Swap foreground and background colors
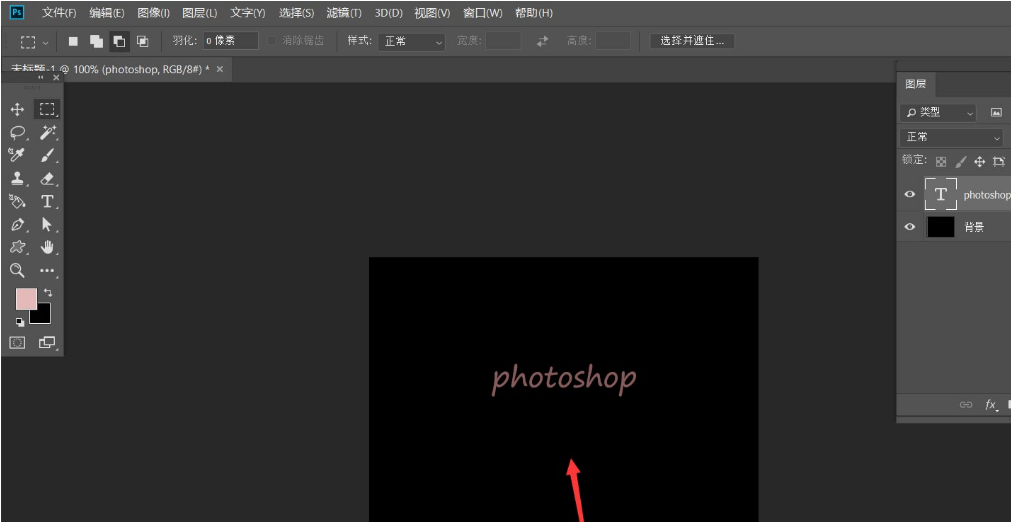The width and height of the screenshot is (1011, 522). (x=47, y=293)
